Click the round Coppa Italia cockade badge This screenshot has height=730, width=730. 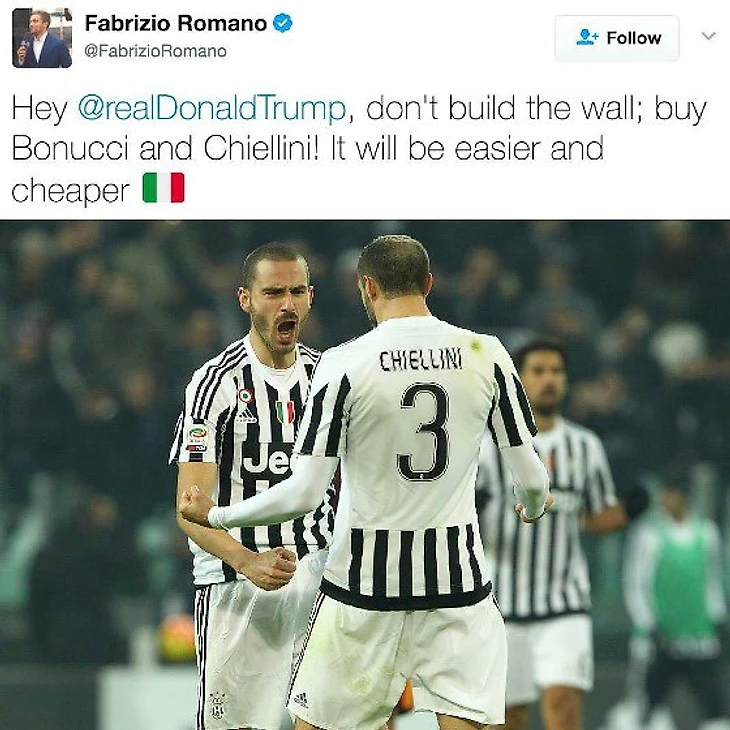coord(245,396)
